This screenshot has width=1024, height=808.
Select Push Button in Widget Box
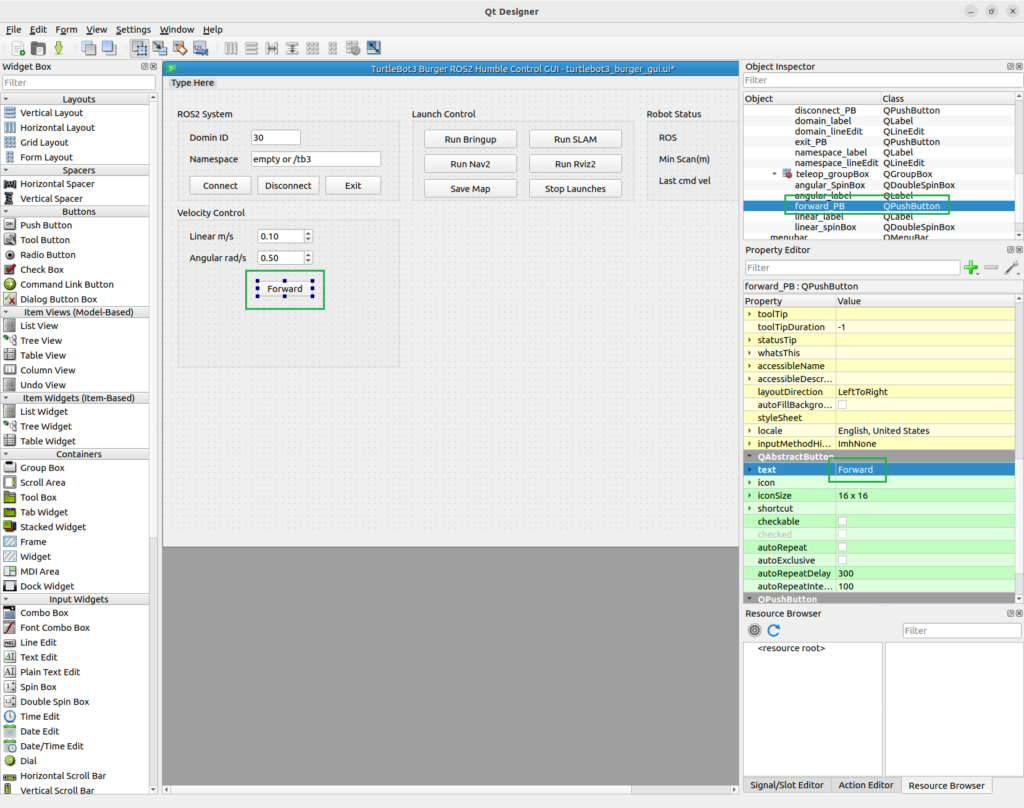pyautogui.click(x=46, y=225)
